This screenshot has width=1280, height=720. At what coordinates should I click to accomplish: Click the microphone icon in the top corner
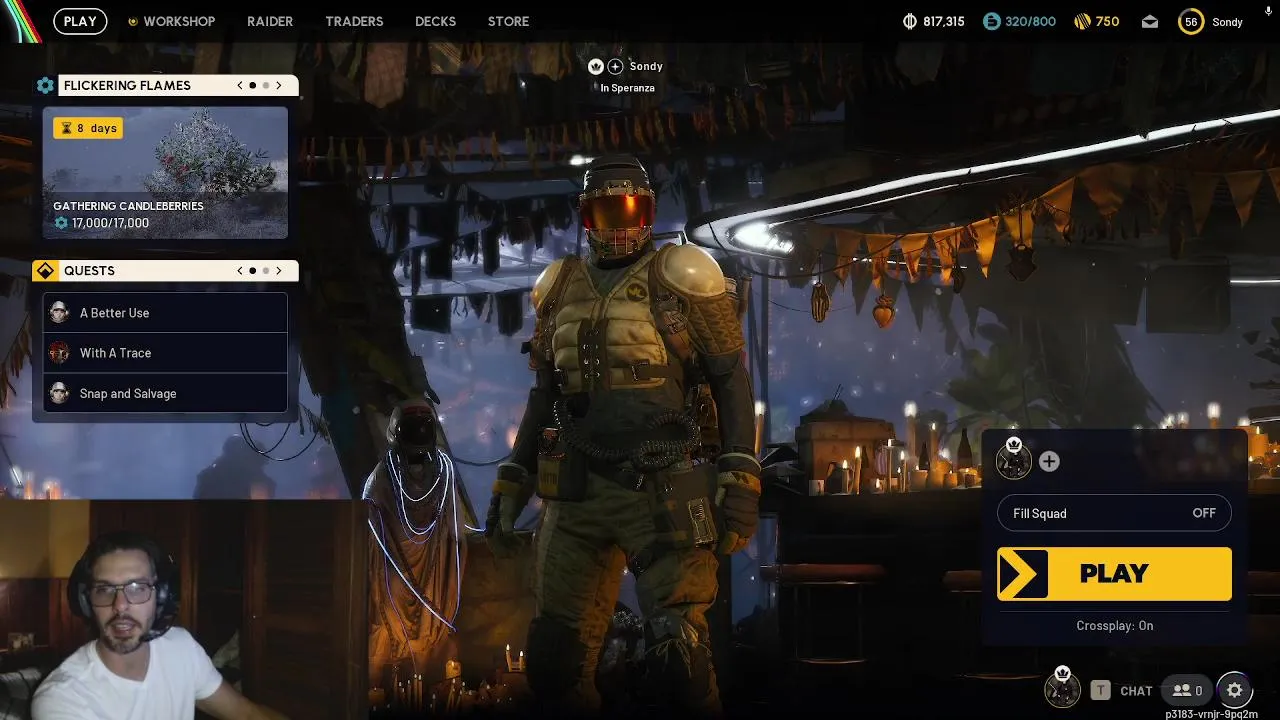(x=1269, y=11)
